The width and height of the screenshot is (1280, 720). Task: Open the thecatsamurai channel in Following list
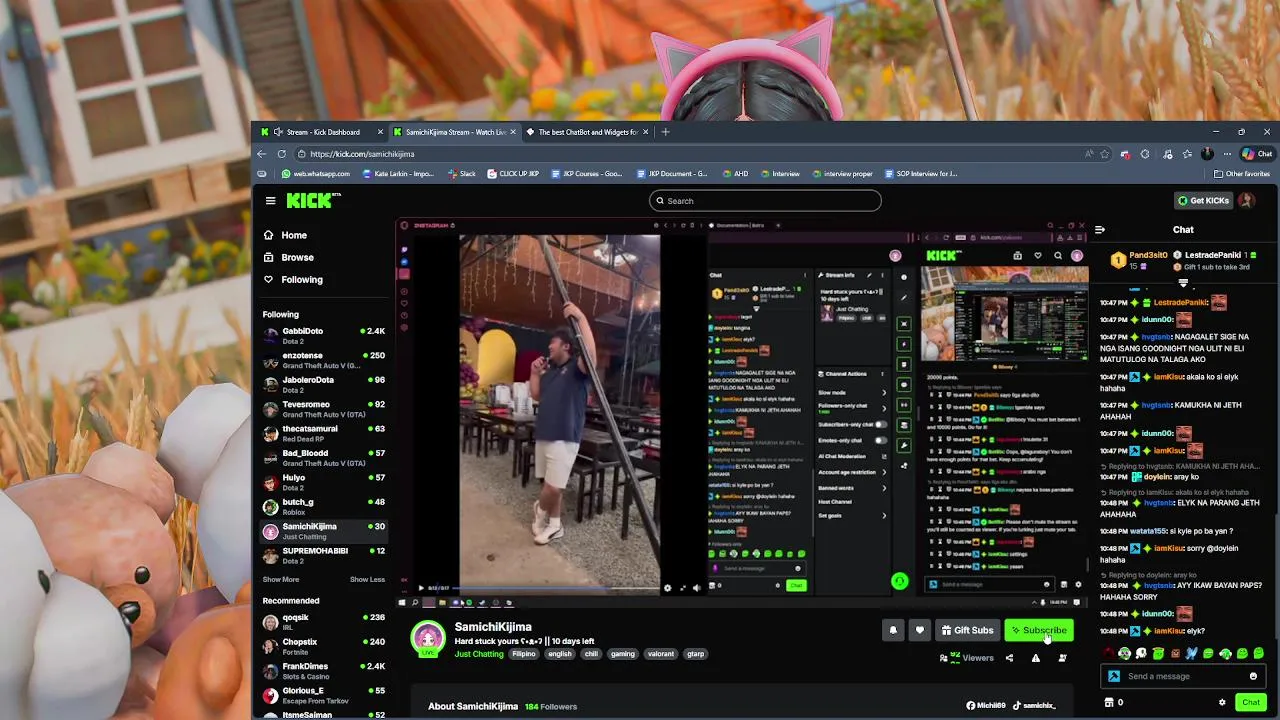pos(324,433)
